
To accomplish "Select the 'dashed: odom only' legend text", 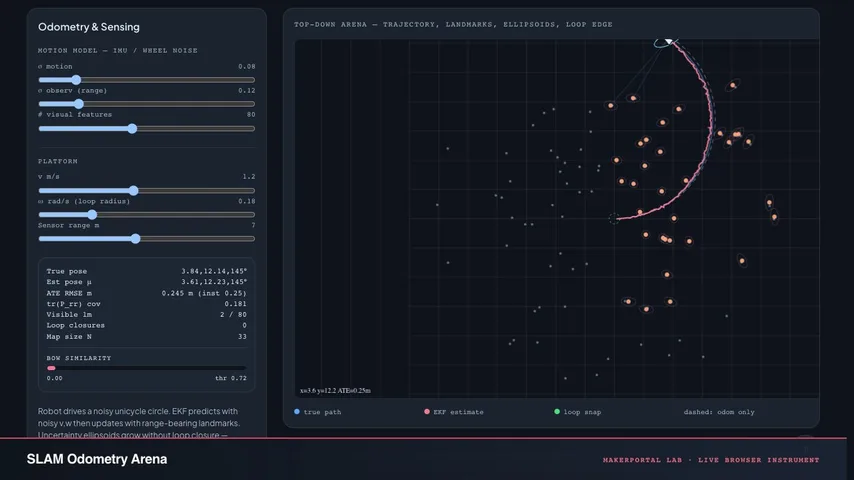I will pyautogui.click(x=719, y=412).
